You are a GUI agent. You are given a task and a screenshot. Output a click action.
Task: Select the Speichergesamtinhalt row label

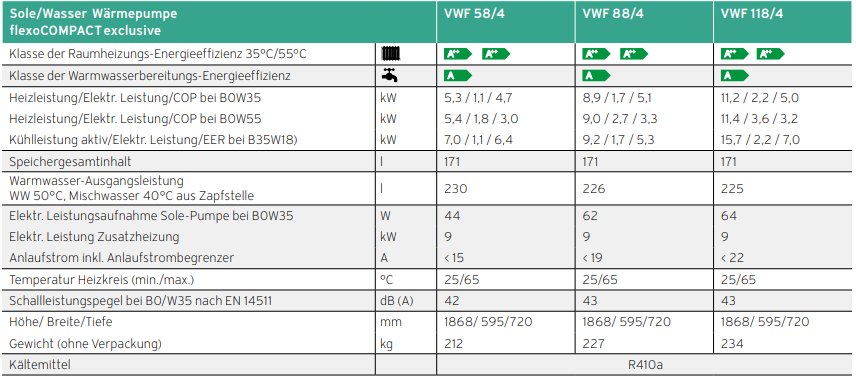tap(70, 162)
